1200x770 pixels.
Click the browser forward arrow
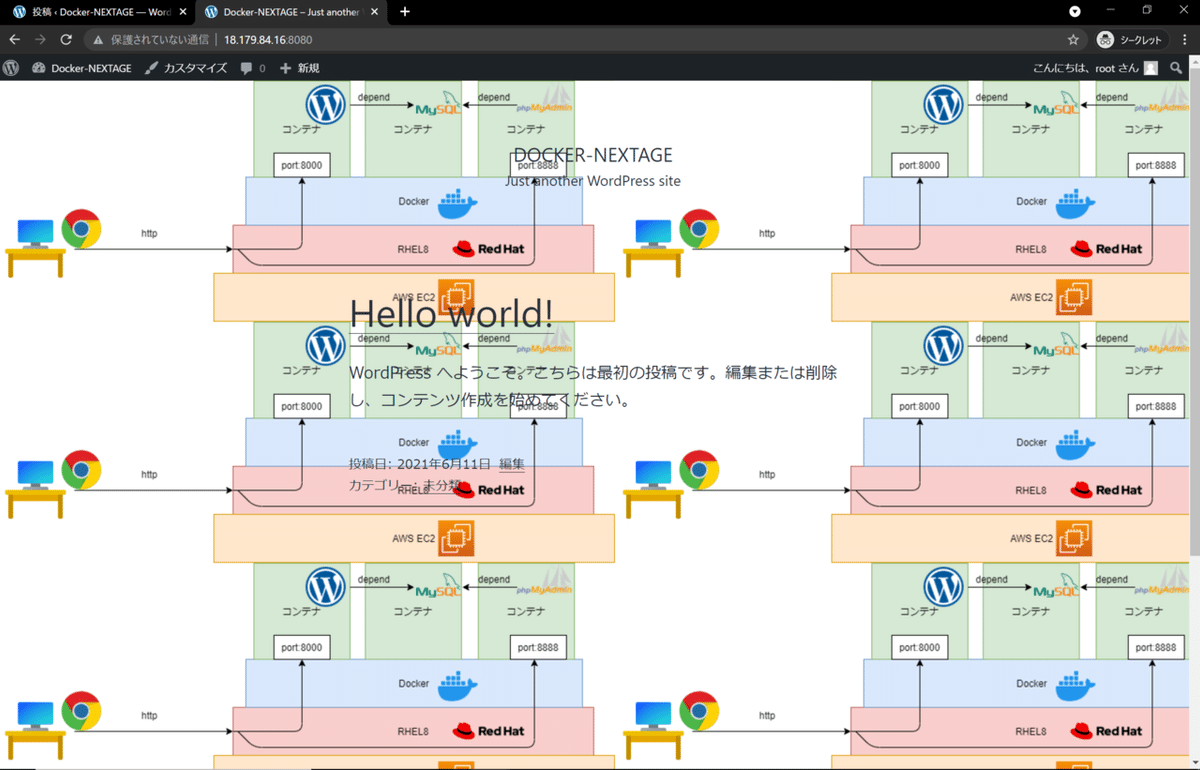click(40, 40)
